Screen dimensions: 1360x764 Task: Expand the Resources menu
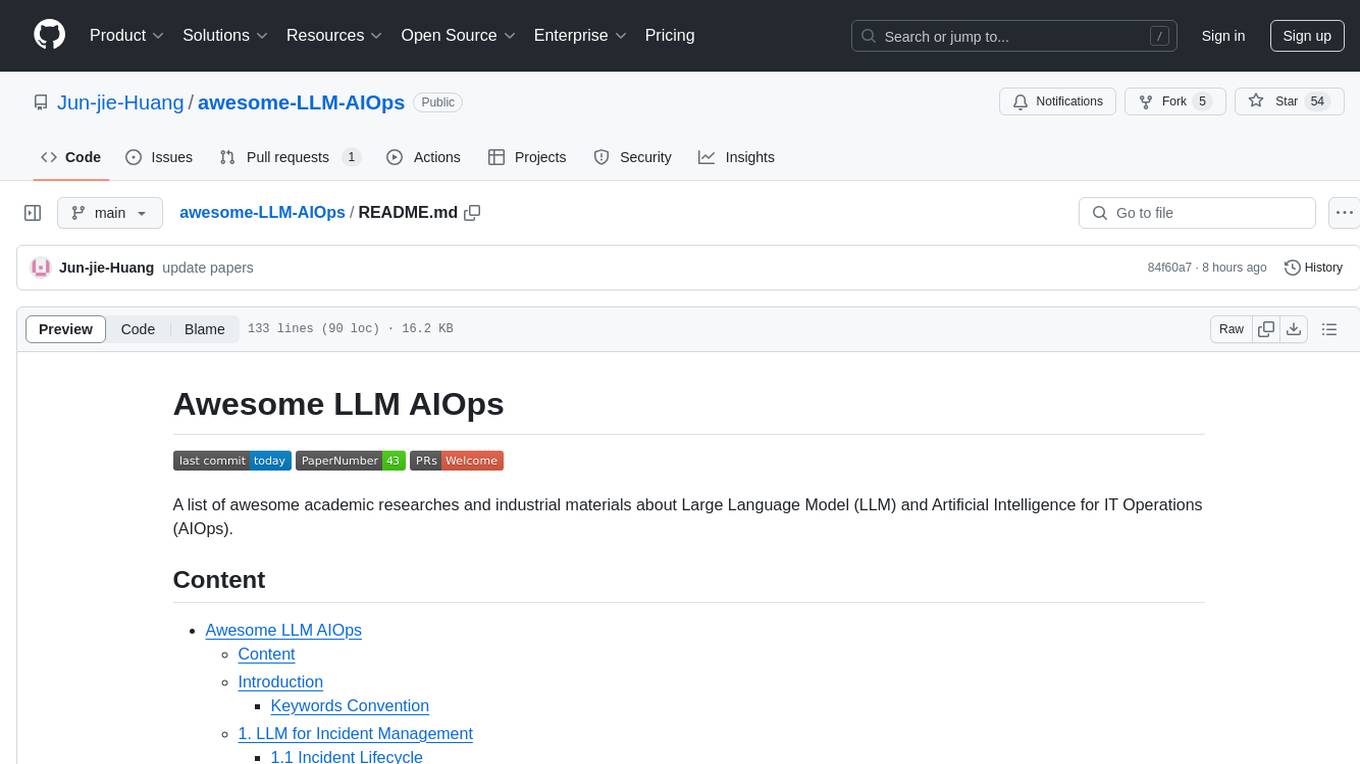[x=334, y=35]
